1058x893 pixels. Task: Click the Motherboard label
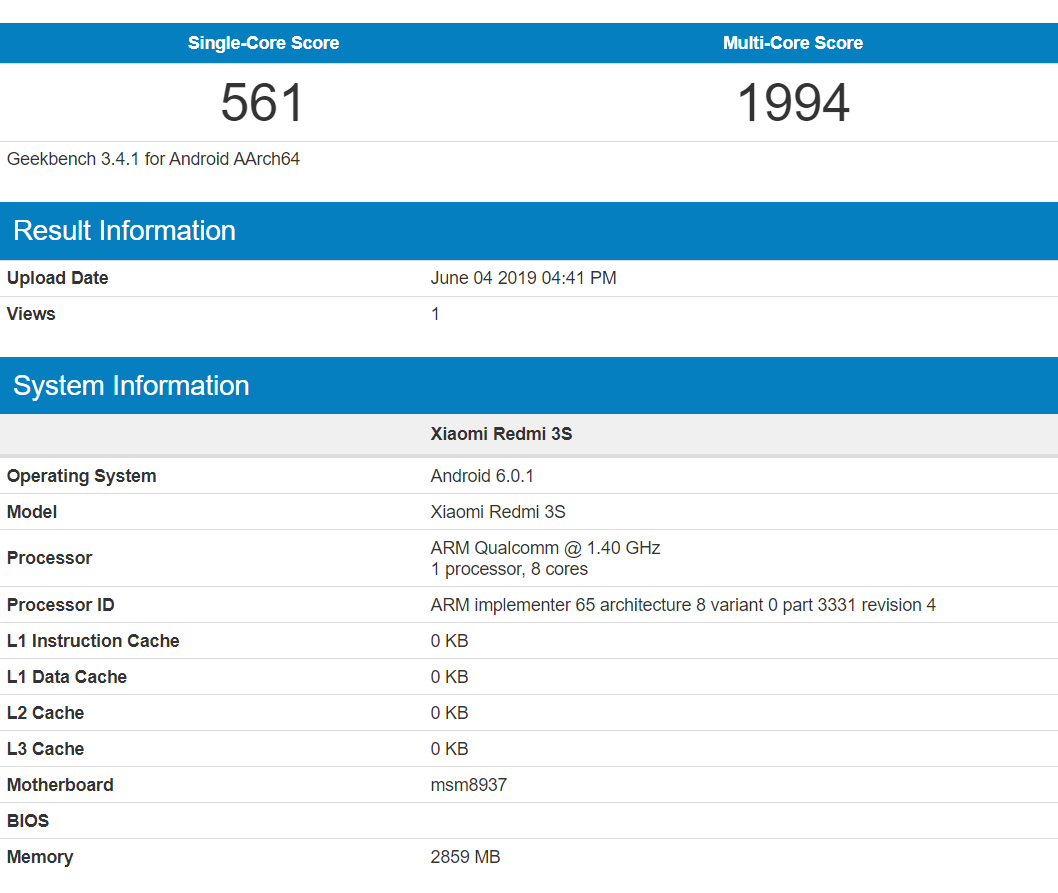tap(60, 784)
